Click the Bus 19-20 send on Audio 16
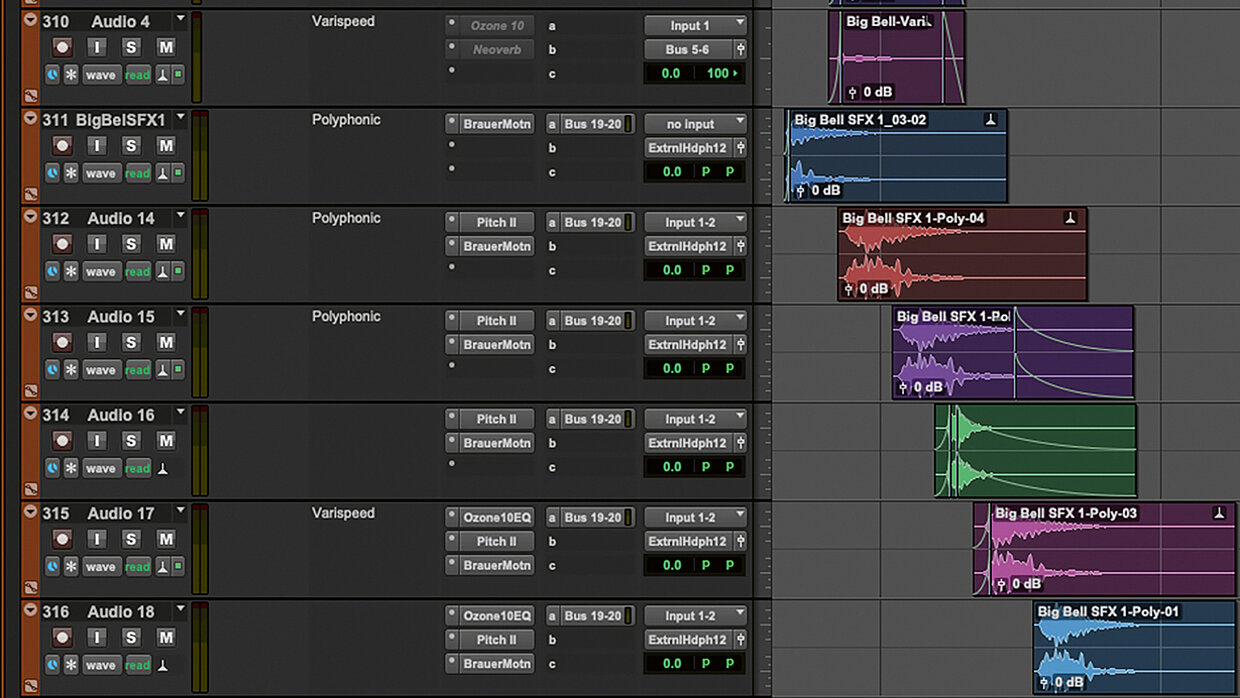This screenshot has width=1240, height=698. point(592,419)
